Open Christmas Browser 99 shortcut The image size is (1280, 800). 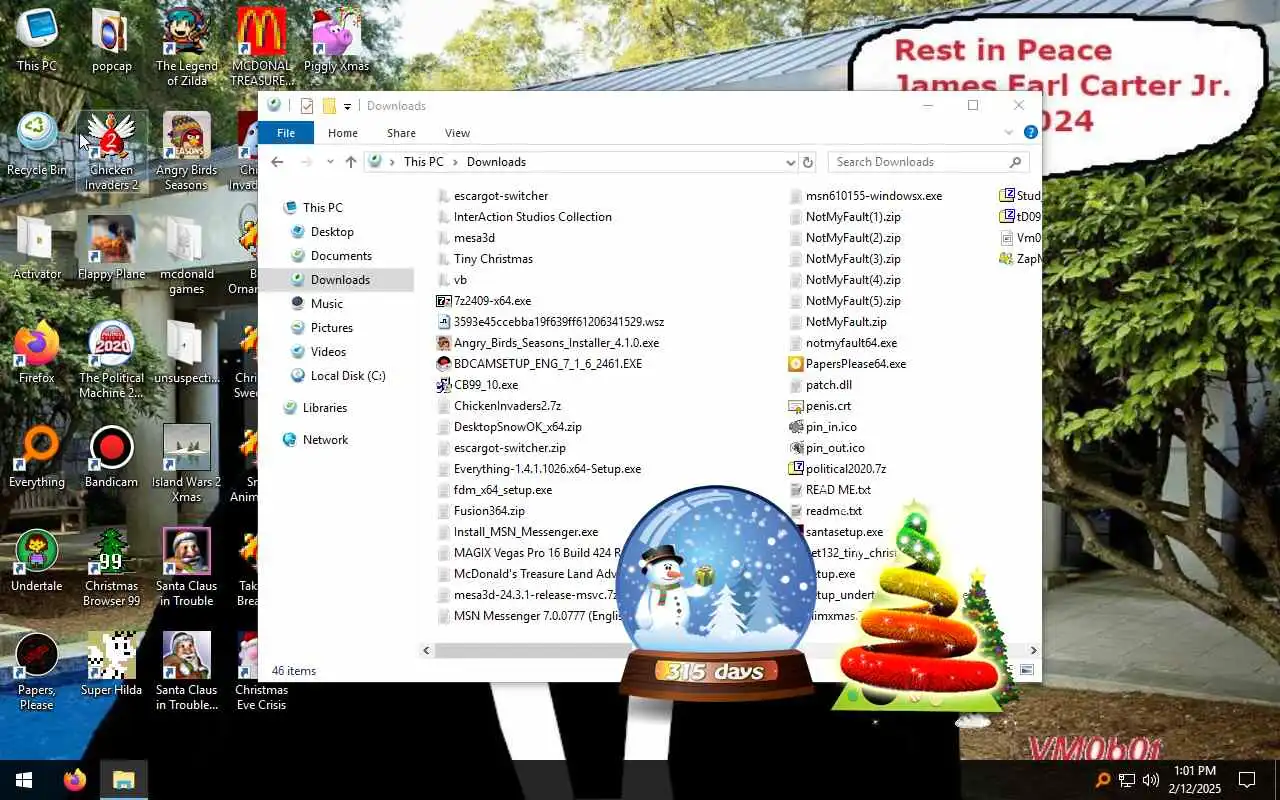(x=112, y=567)
